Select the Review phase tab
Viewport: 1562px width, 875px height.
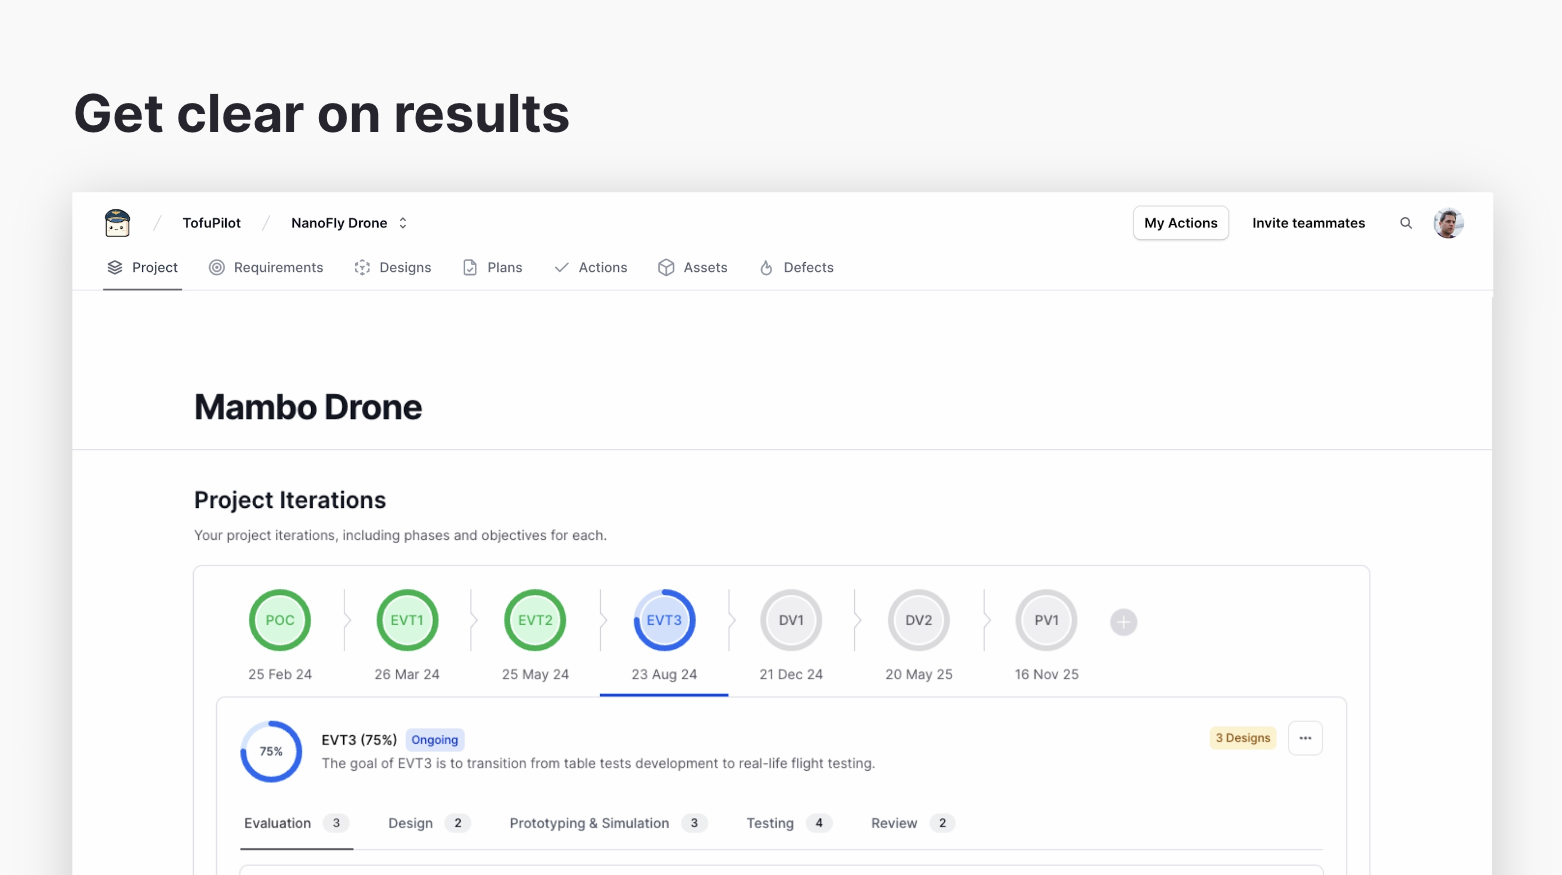(913, 823)
